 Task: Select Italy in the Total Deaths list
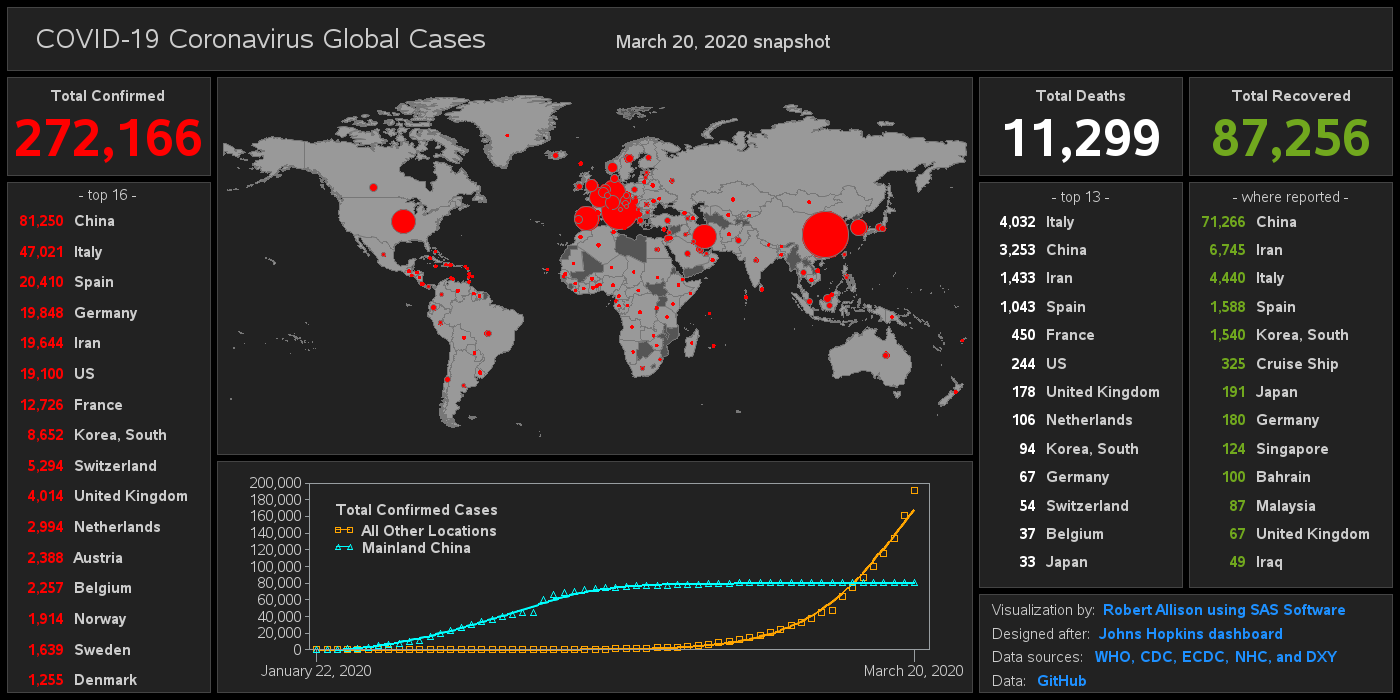1037,221
